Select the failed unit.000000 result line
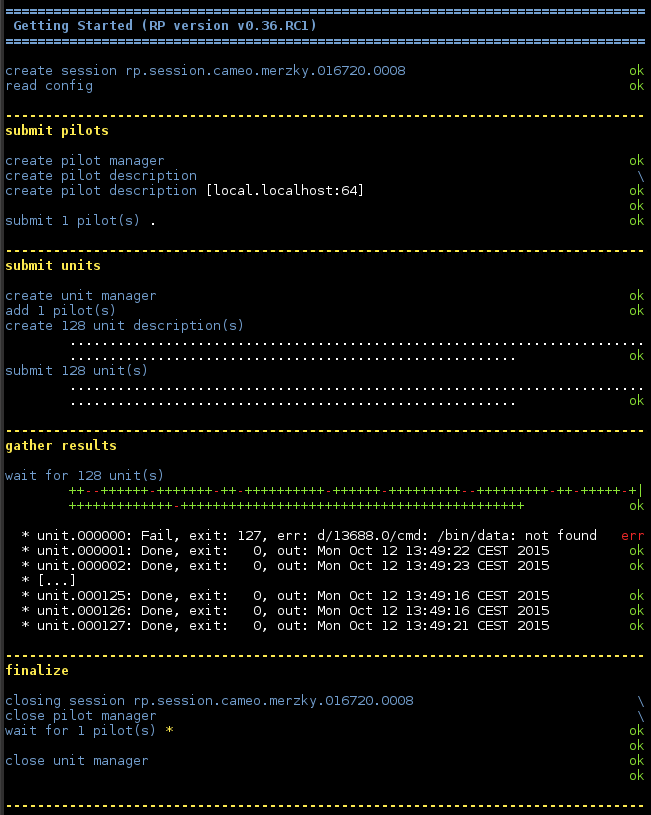Image resolution: width=651 pixels, height=815 pixels. [x=309, y=535]
